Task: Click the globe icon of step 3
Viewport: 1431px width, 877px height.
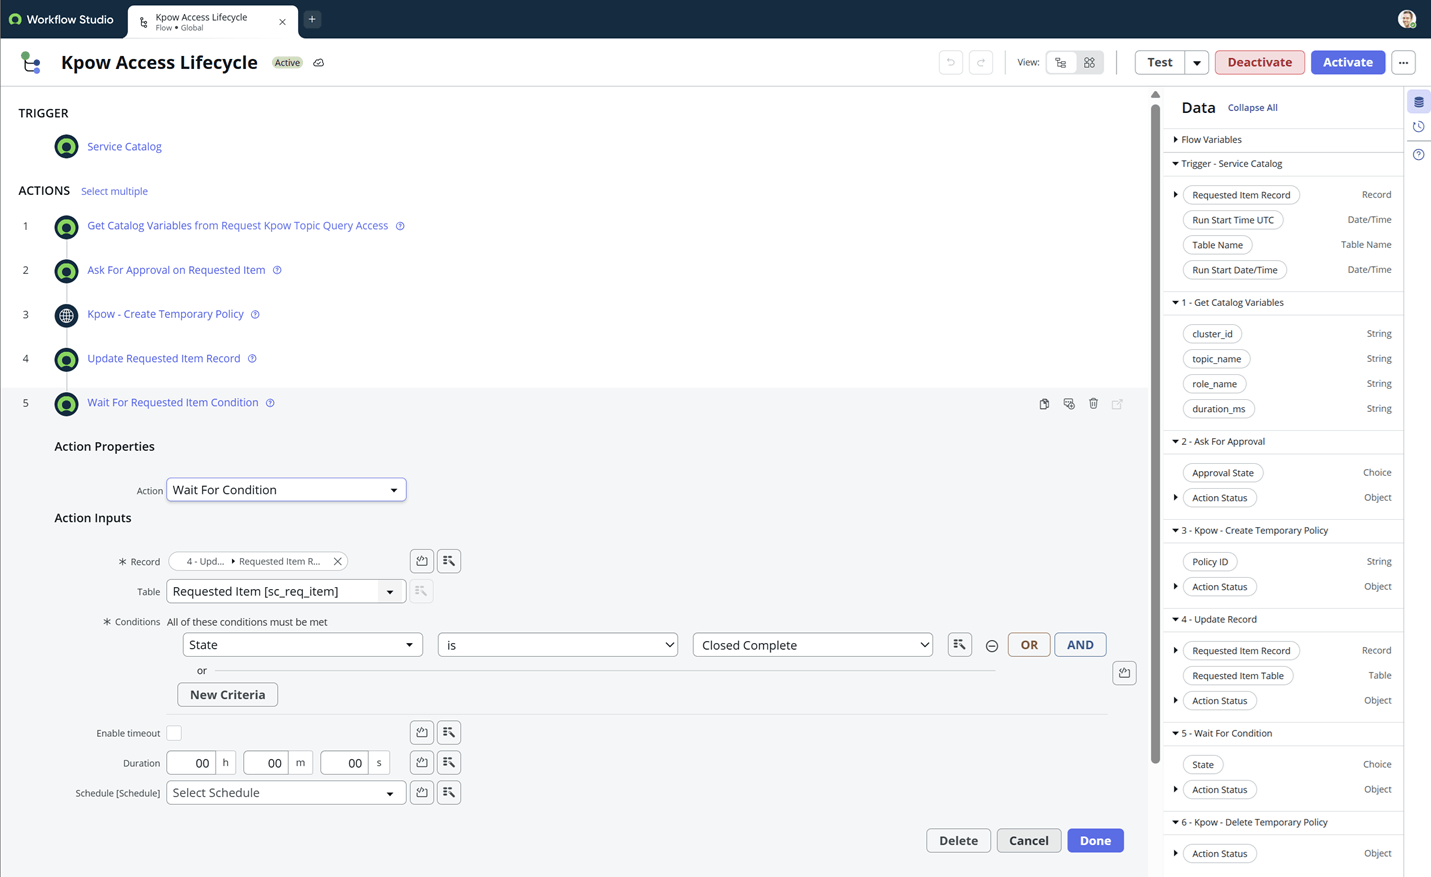Action: (66, 315)
